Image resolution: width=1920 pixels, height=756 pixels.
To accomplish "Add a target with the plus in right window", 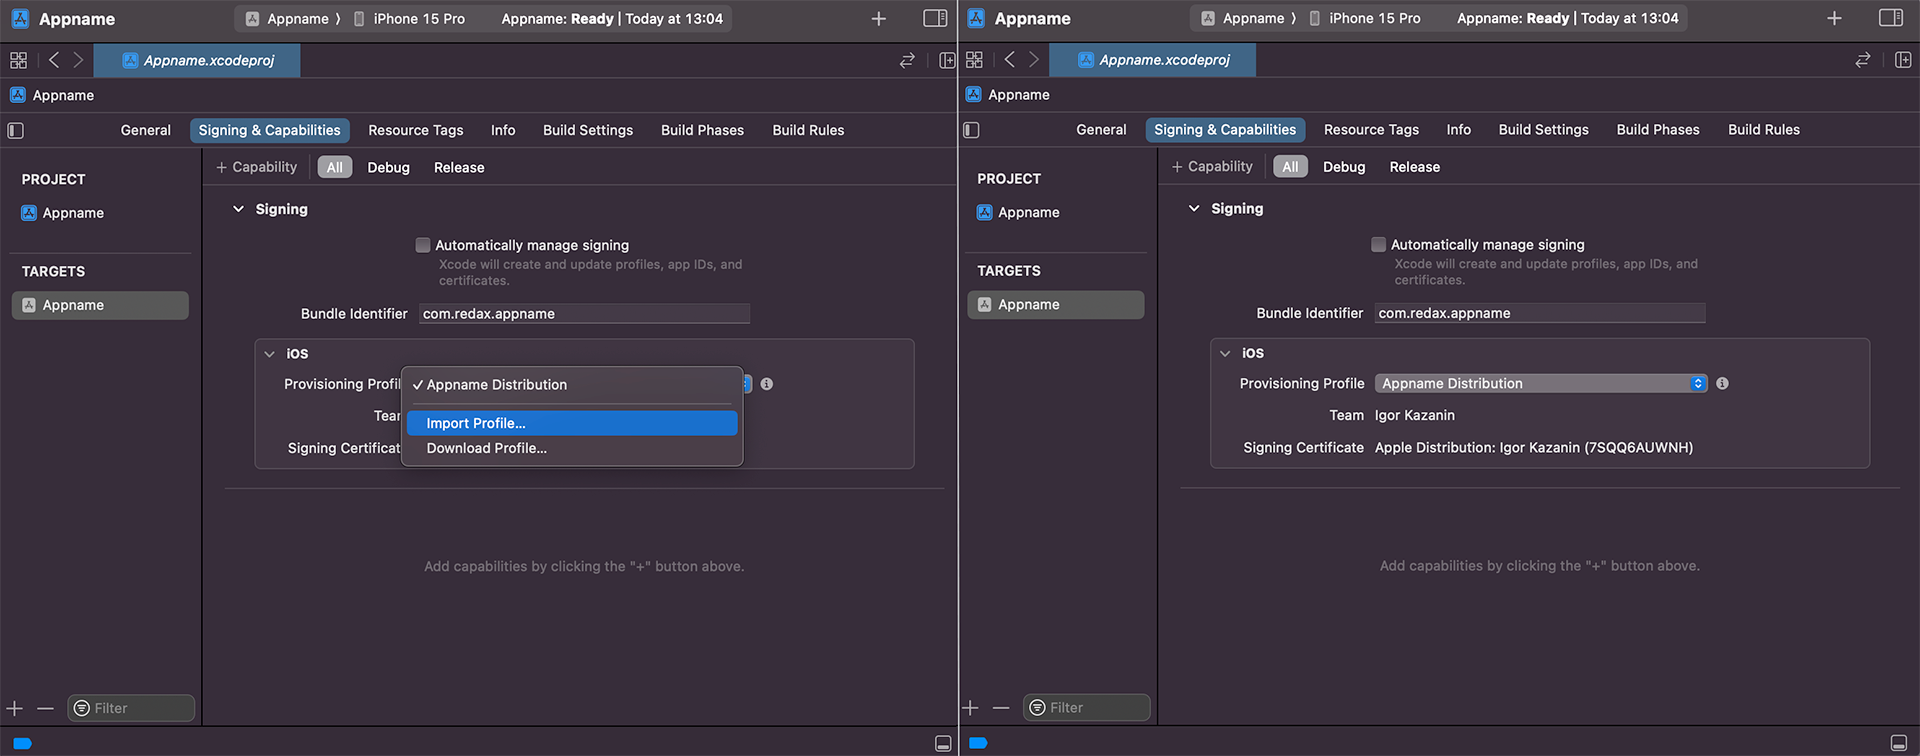I will coord(970,707).
